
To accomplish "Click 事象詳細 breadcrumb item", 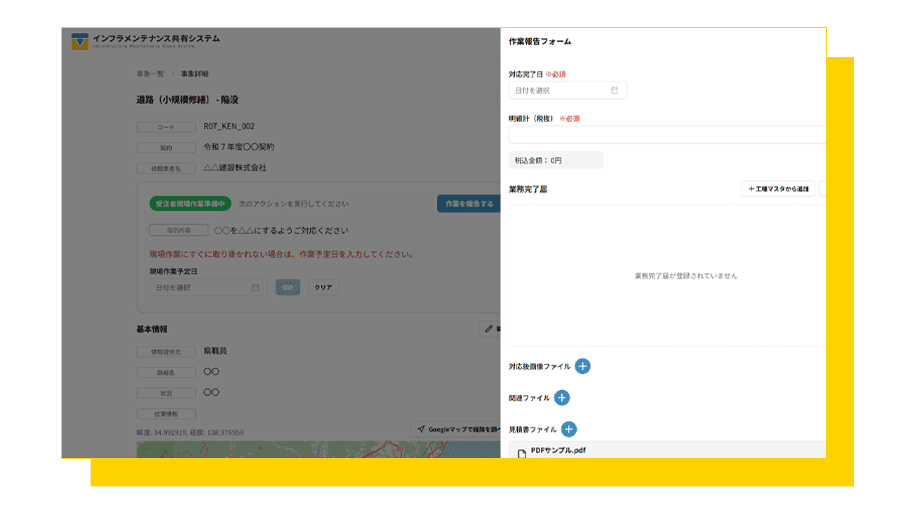I will [x=195, y=74].
